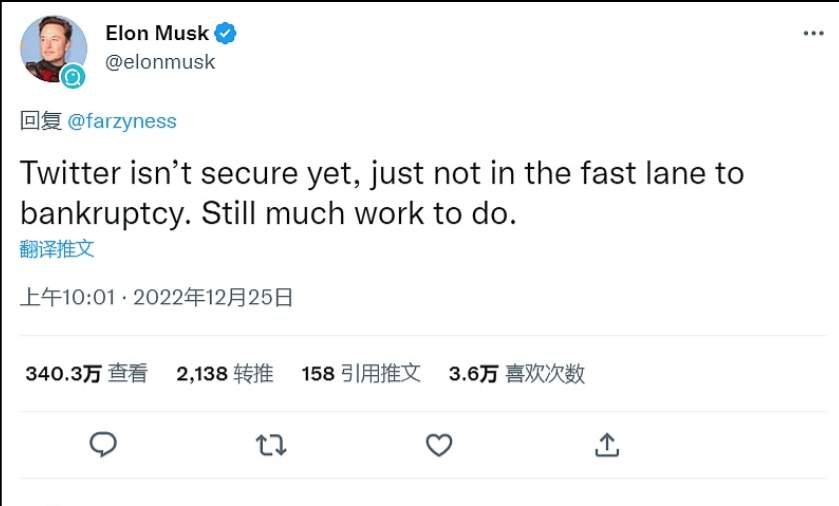Show the 3.6万 喜欢次数 likes list

(x=517, y=374)
